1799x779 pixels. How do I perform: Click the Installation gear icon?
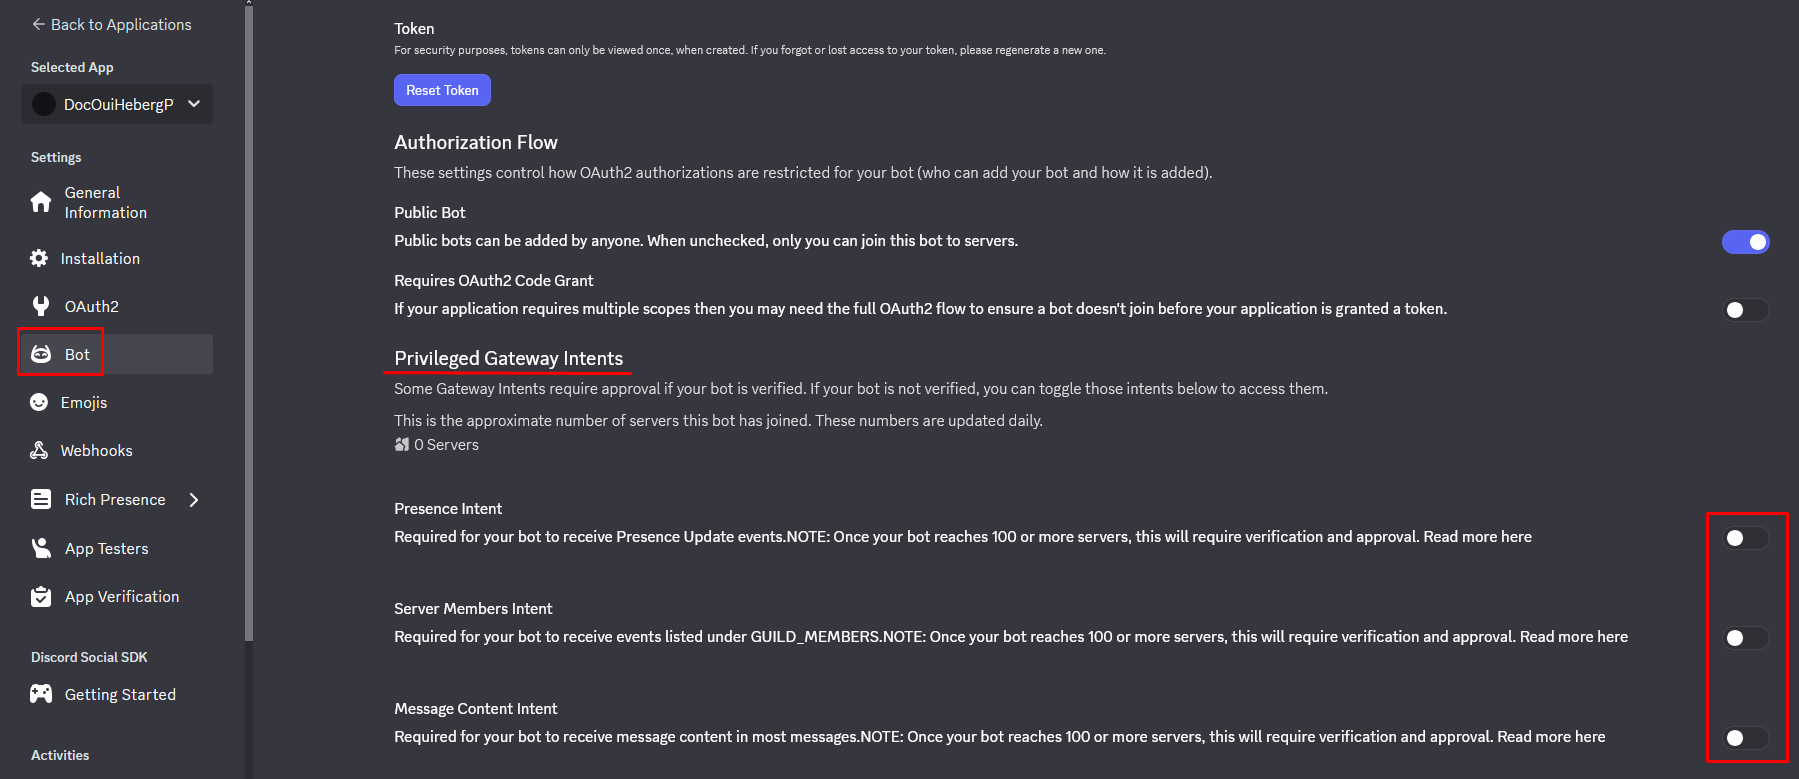point(39,258)
